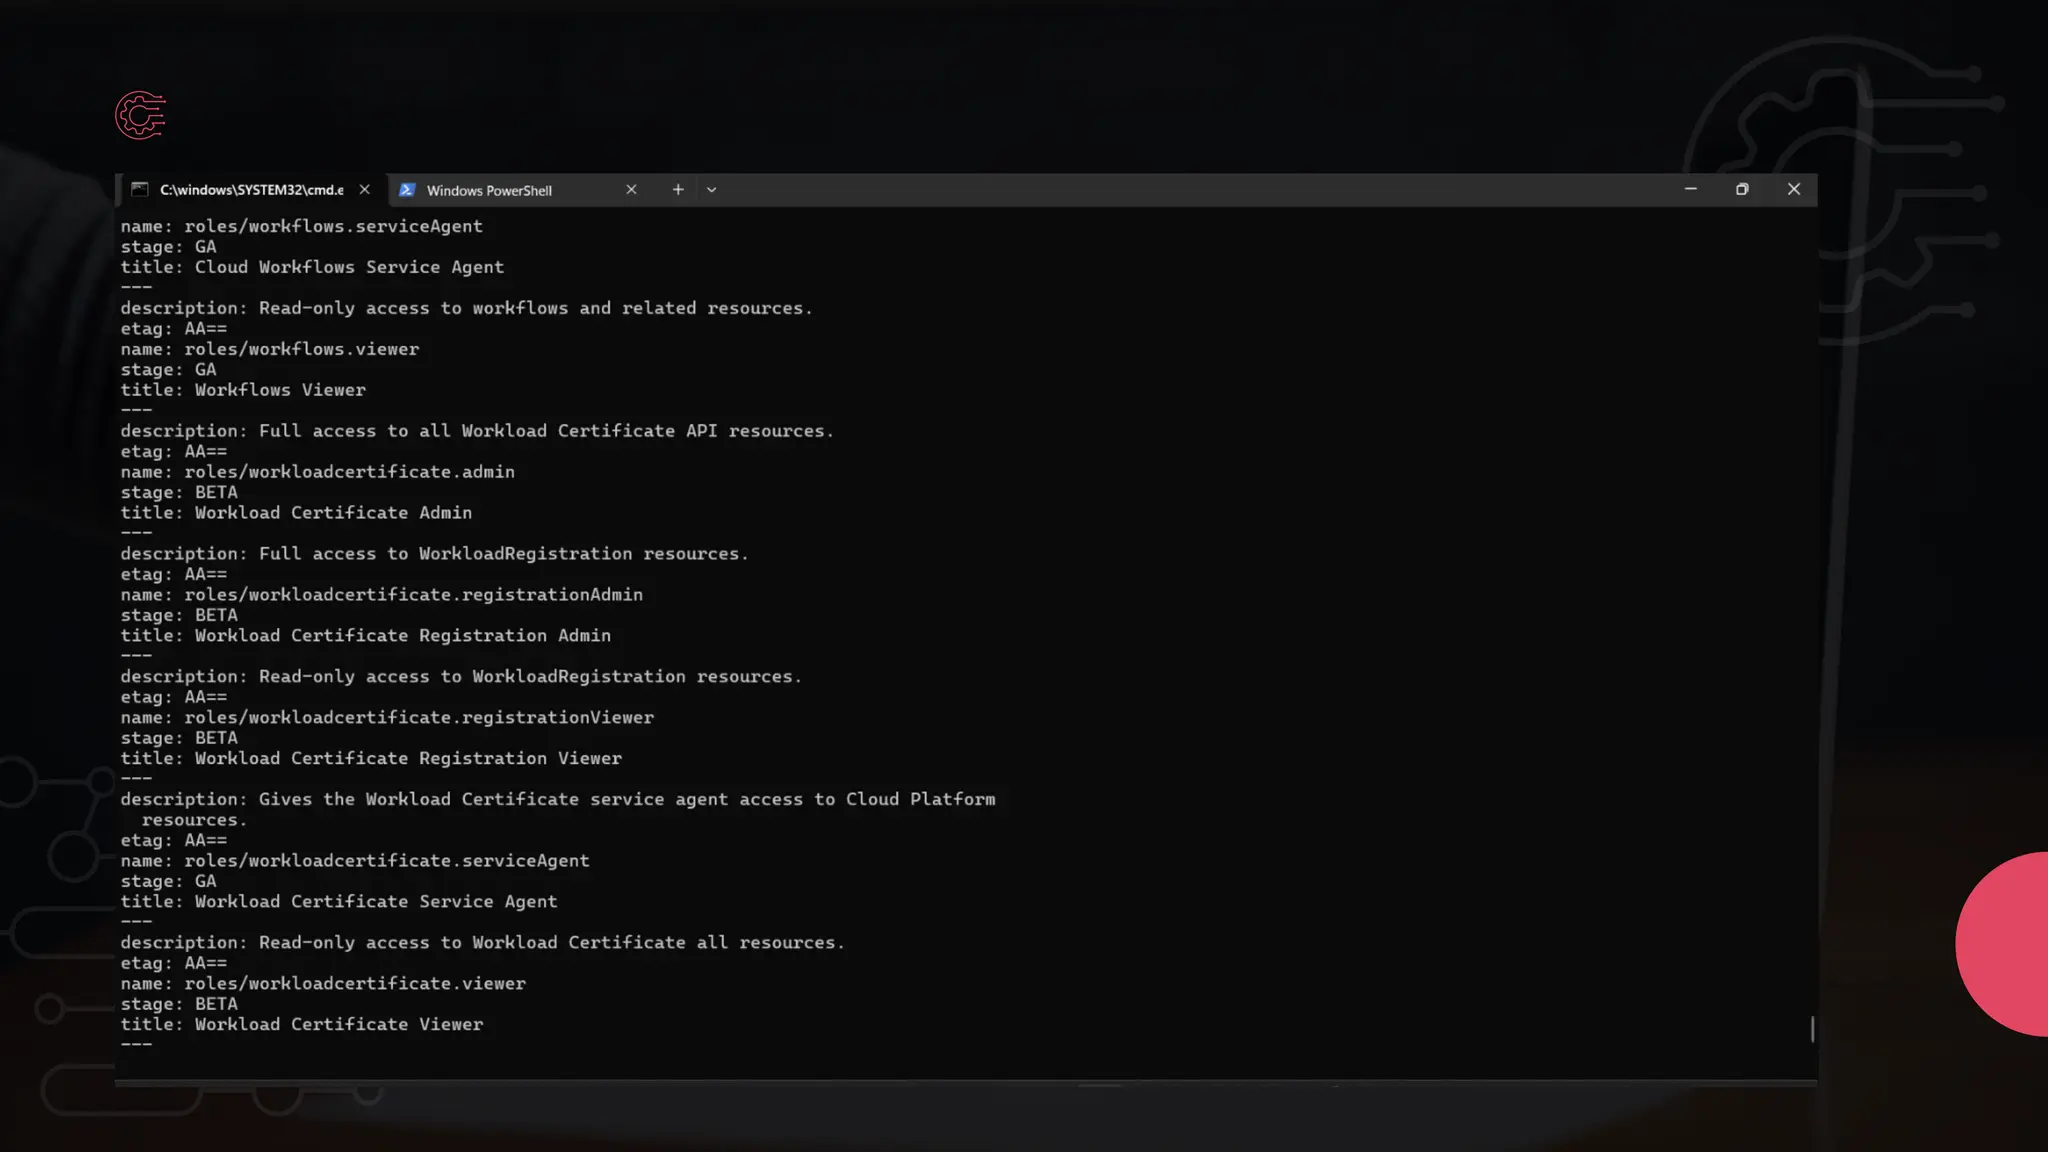Minimize the terminal window
Screen dimensions: 2048x1152
[x=1691, y=189]
